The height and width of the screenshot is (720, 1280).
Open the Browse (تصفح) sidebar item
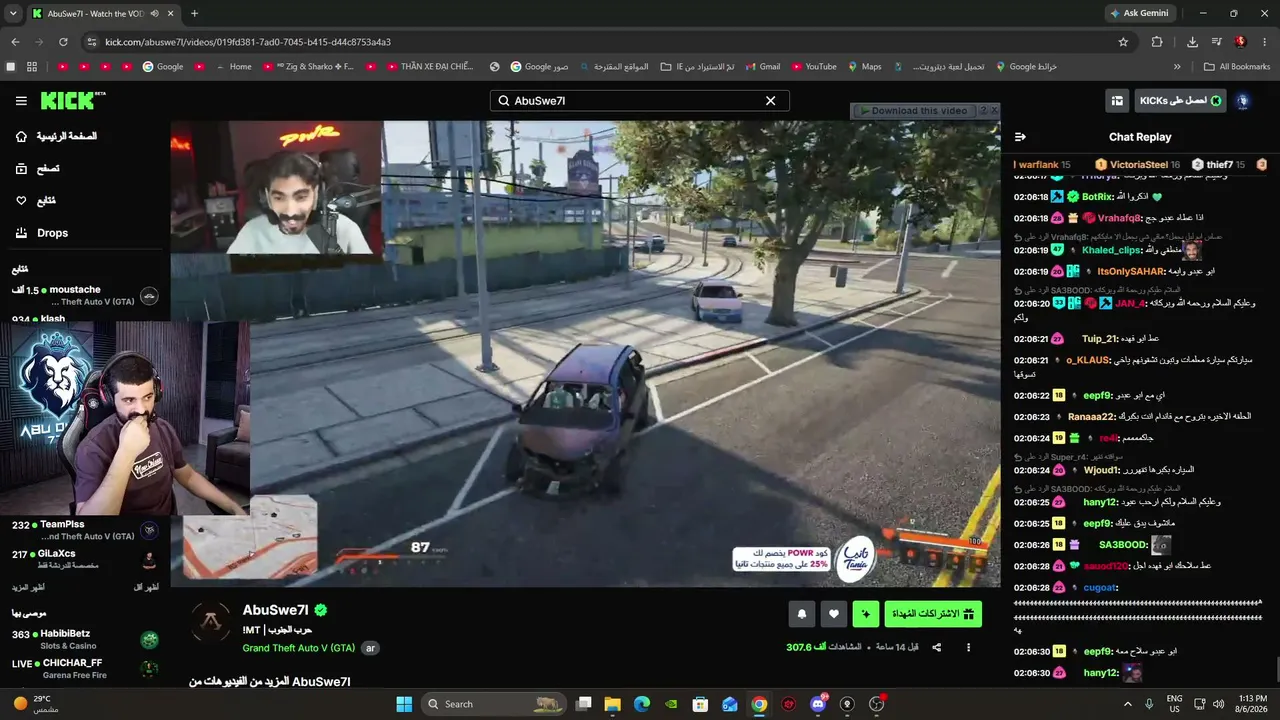[x=38, y=169]
